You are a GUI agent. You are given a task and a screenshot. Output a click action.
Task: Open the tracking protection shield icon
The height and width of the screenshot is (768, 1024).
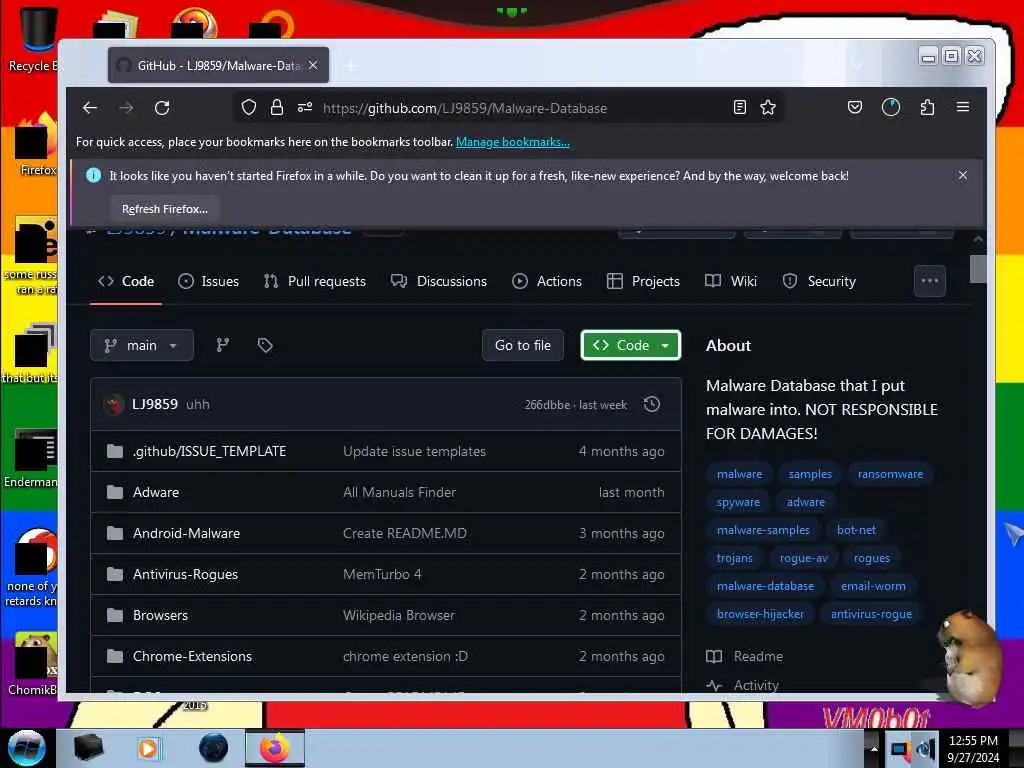pos(249,107)
